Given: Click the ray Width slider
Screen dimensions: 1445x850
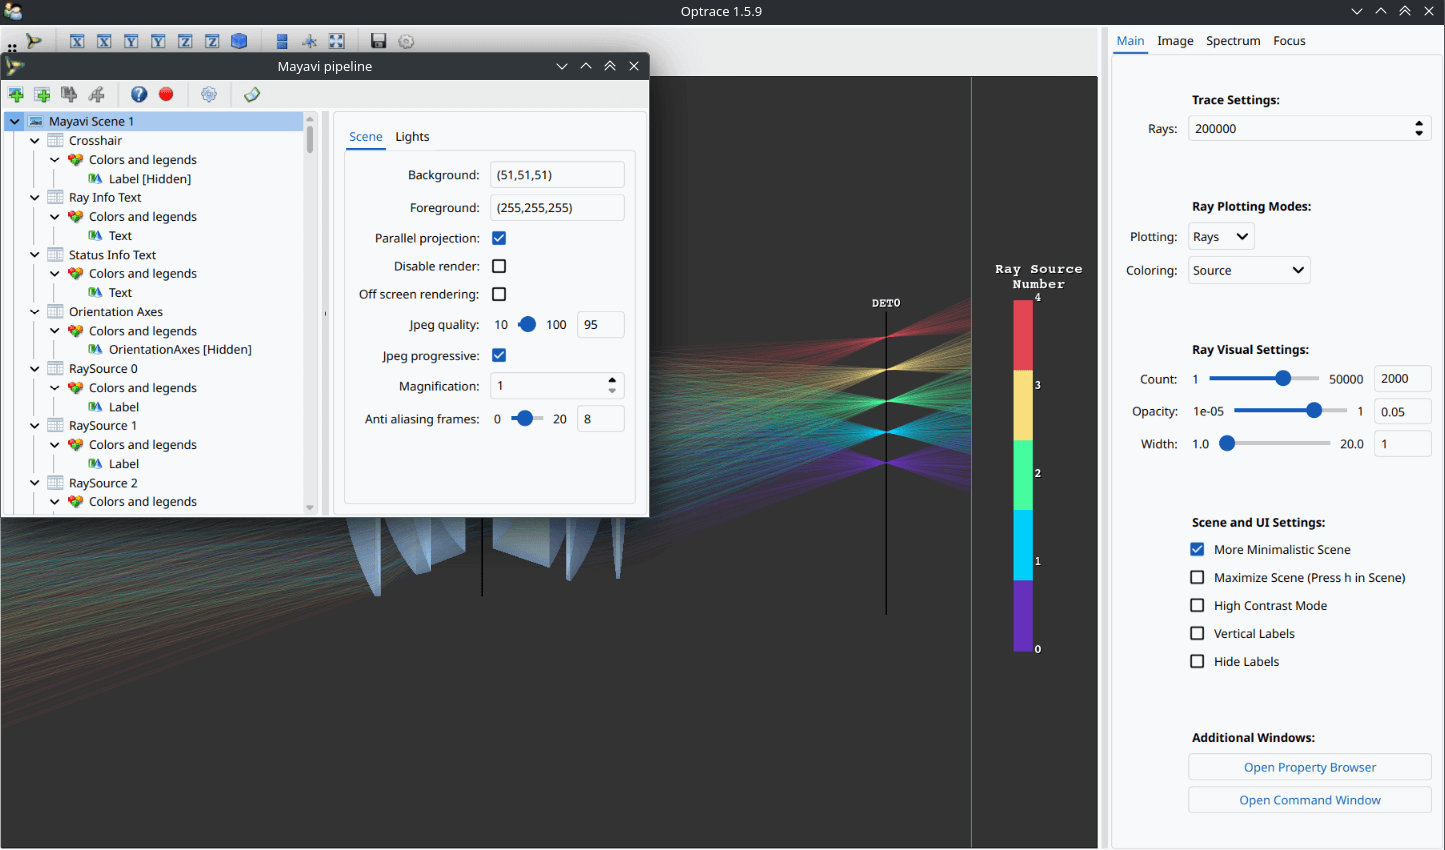Looking at the screenshot, I should coord(1275,444).
